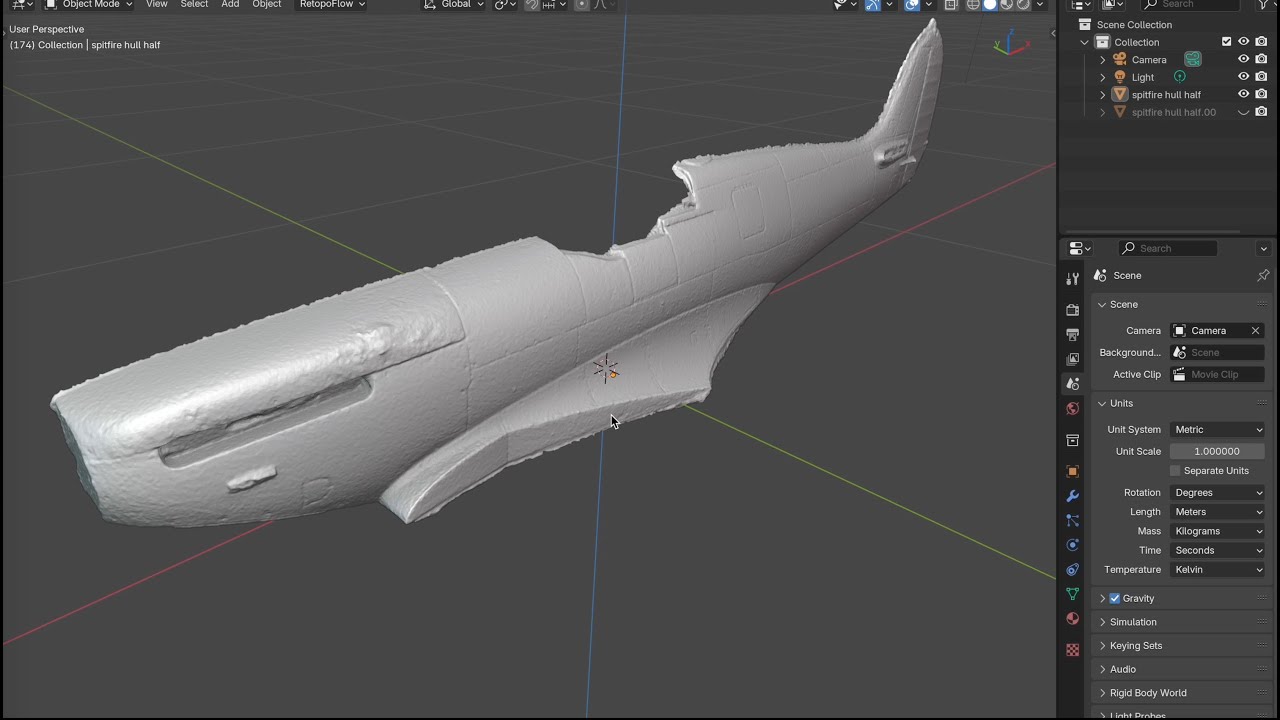Open the Material properties tab
This screenshot has height=720, width=1280.
coord(1072,618)
